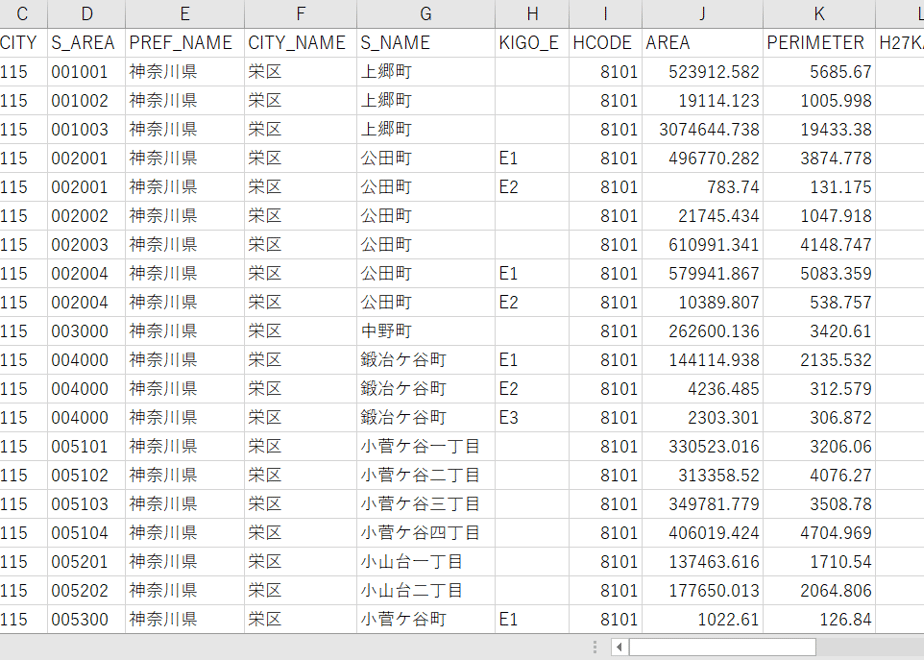Screen dimensions: 924x660
Task: Click the HCODE header cell
Action: (x=606, y=43)
